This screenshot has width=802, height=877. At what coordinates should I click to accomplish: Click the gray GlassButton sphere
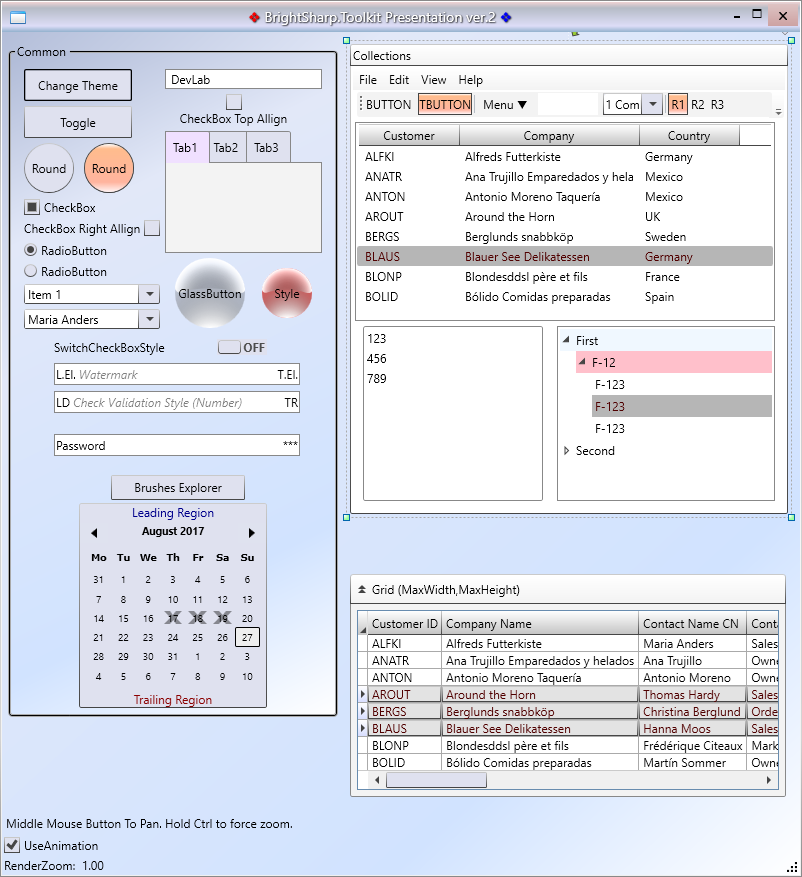pos(210,294)
